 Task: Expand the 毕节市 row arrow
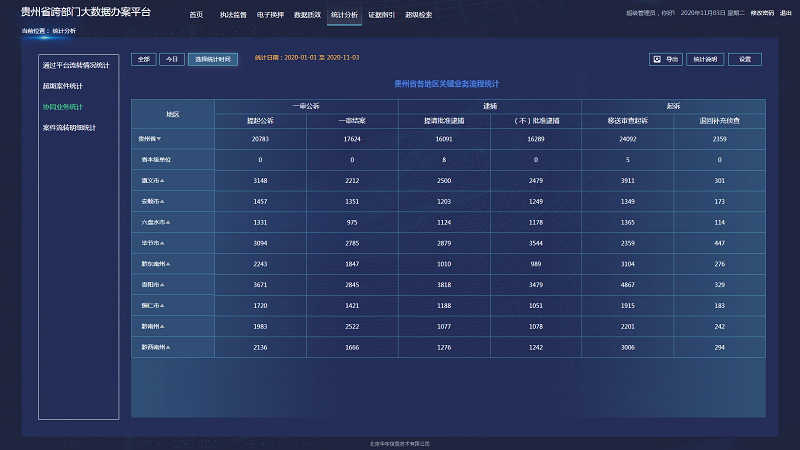pyautogui.click(x=162, y=243)
